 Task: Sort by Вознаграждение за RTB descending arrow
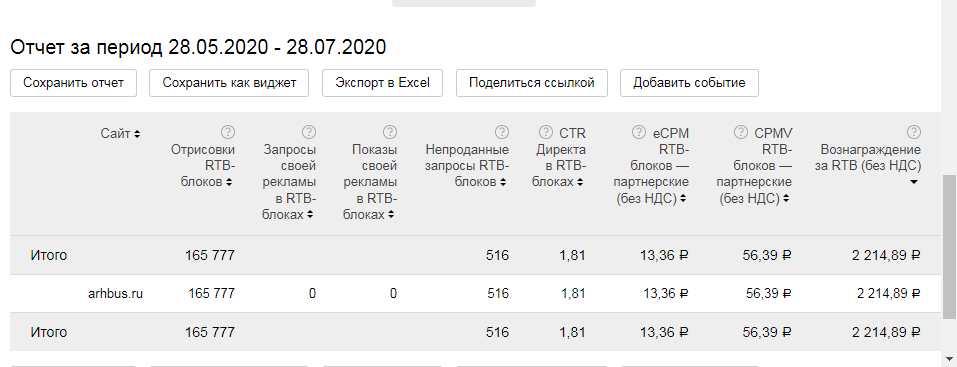coord(914,182)
